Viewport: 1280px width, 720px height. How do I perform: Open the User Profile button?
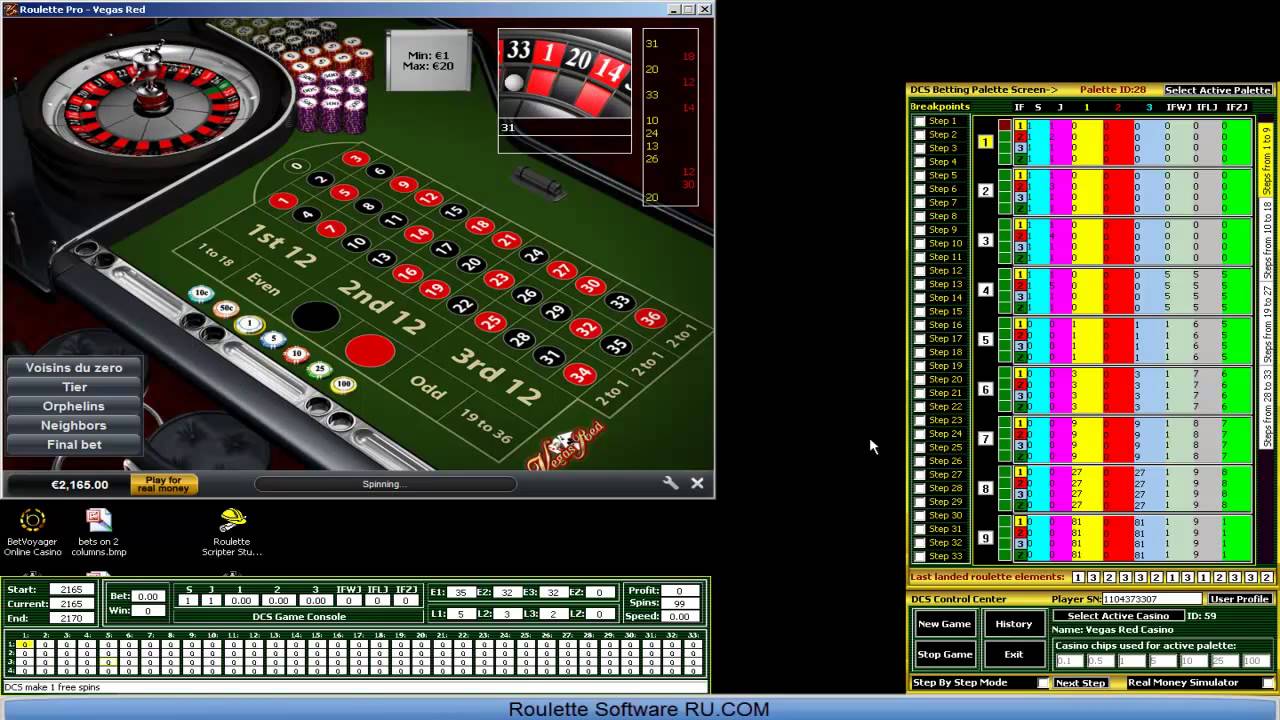point(1240,599)
